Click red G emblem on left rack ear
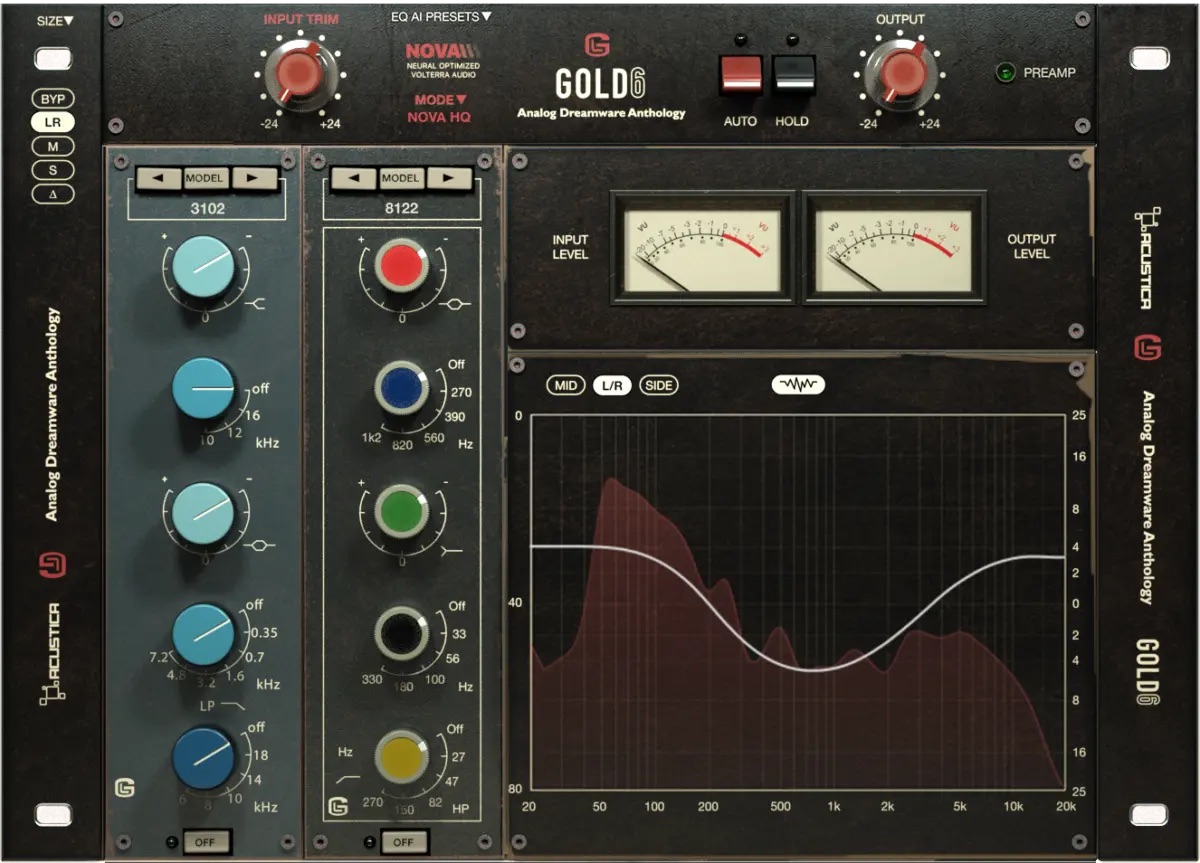 (x=51, y=566)
